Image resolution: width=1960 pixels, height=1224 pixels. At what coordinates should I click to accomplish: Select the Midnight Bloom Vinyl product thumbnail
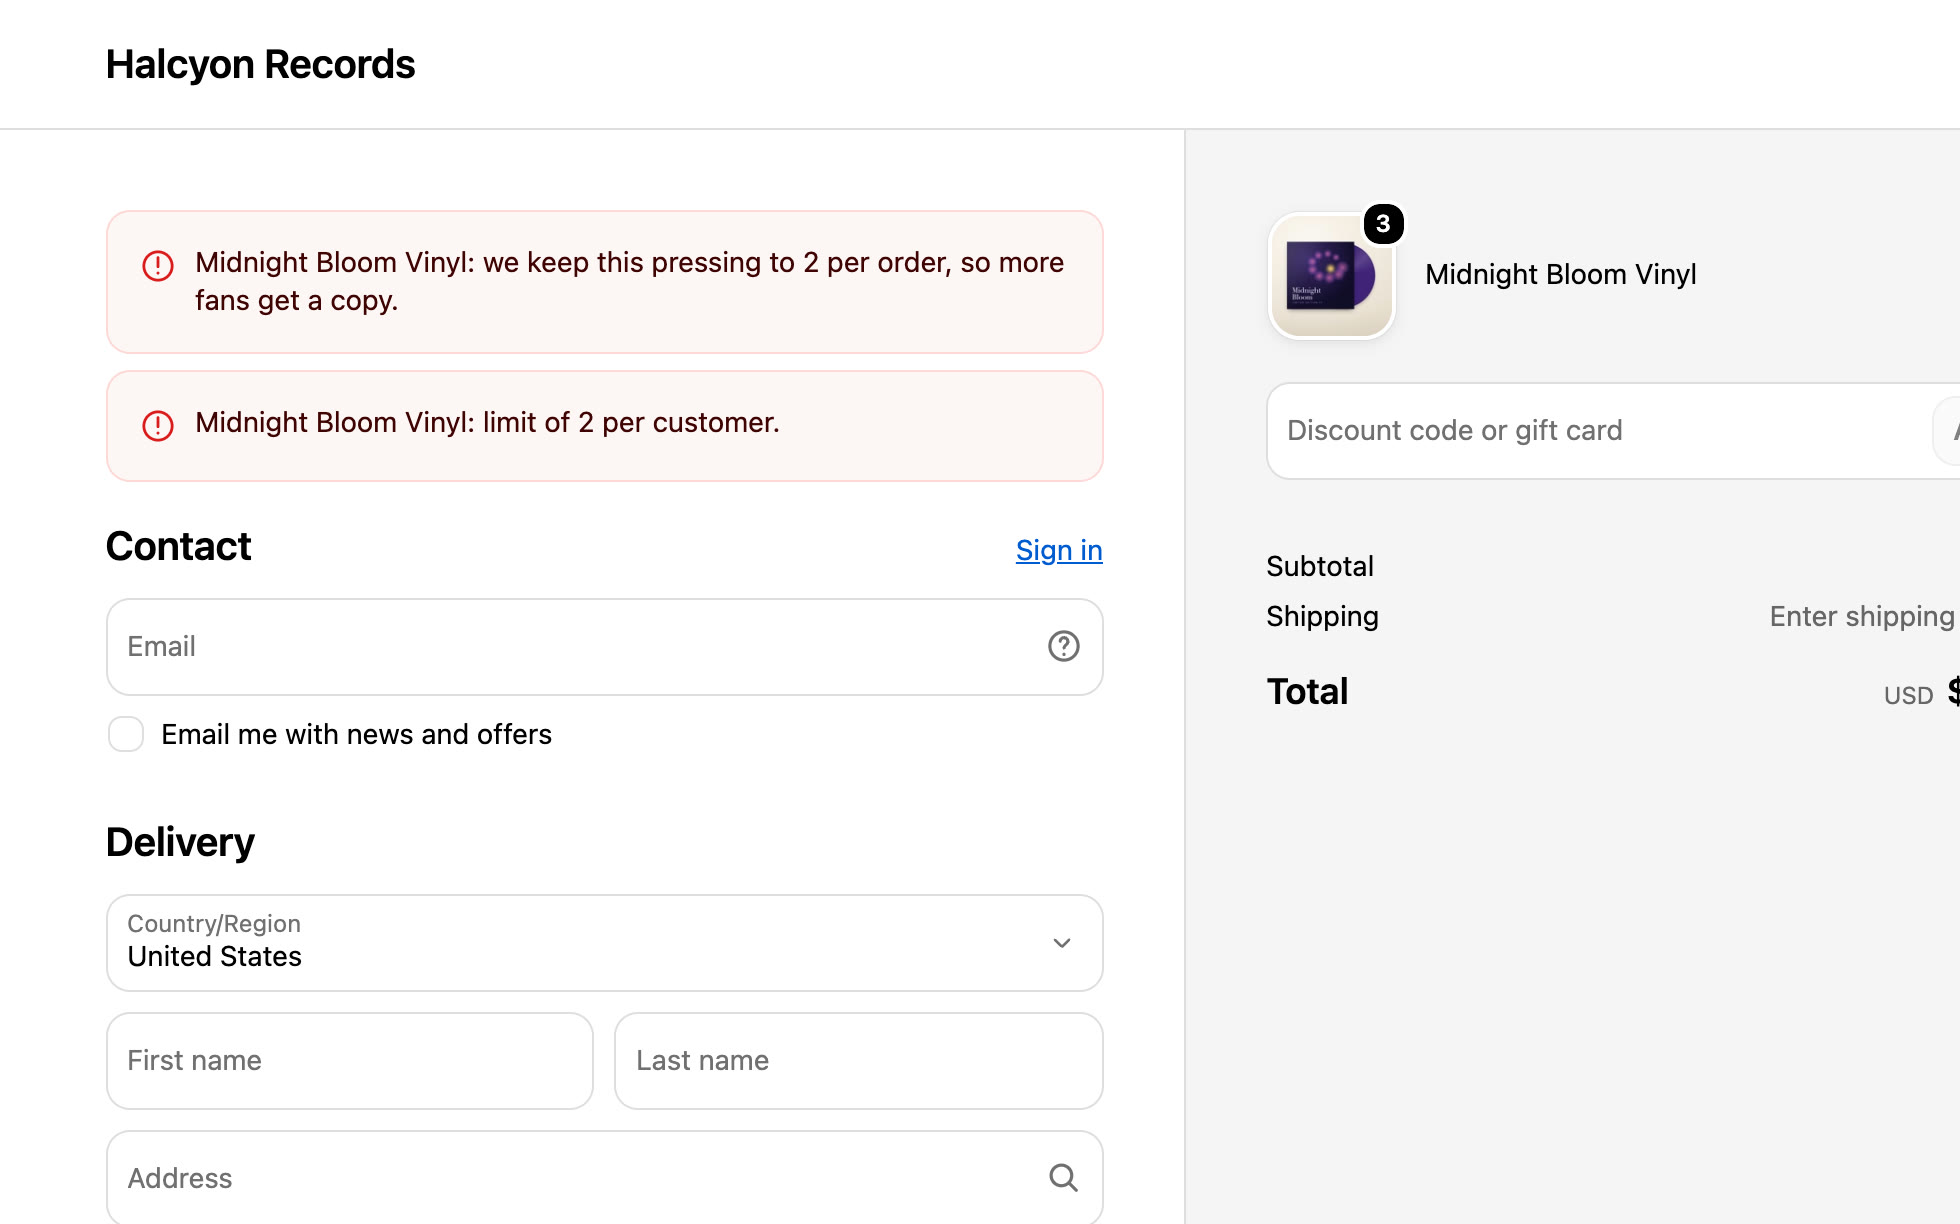tap(1331, 276)
